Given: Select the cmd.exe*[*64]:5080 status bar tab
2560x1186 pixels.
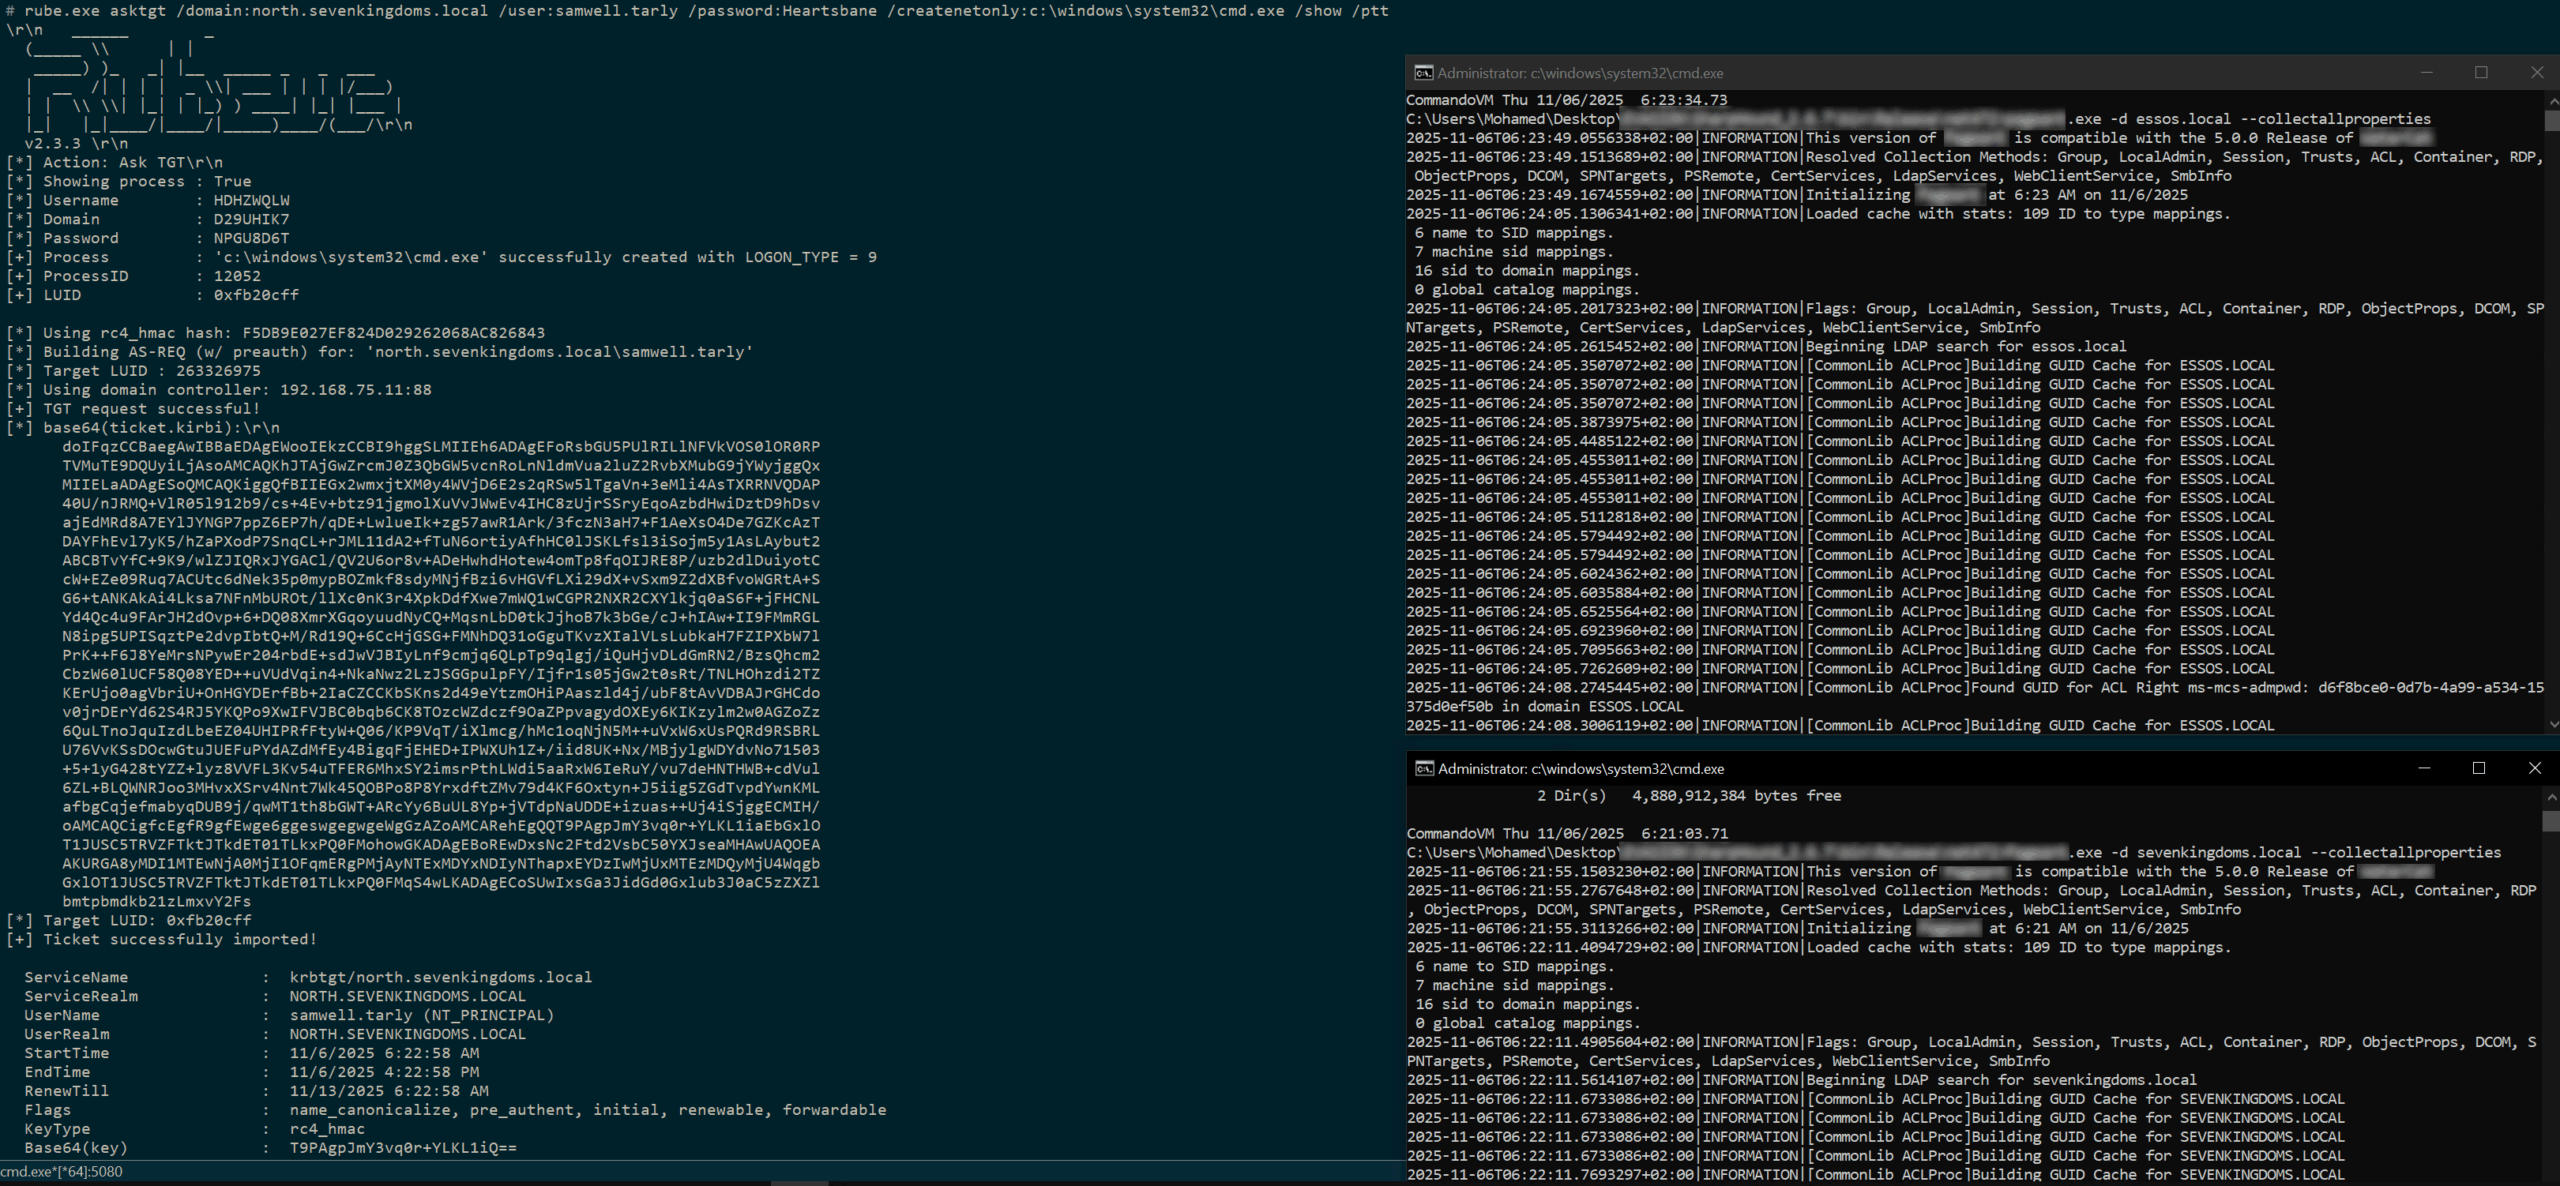Looking at the screenshot, I should (62, 1171).
